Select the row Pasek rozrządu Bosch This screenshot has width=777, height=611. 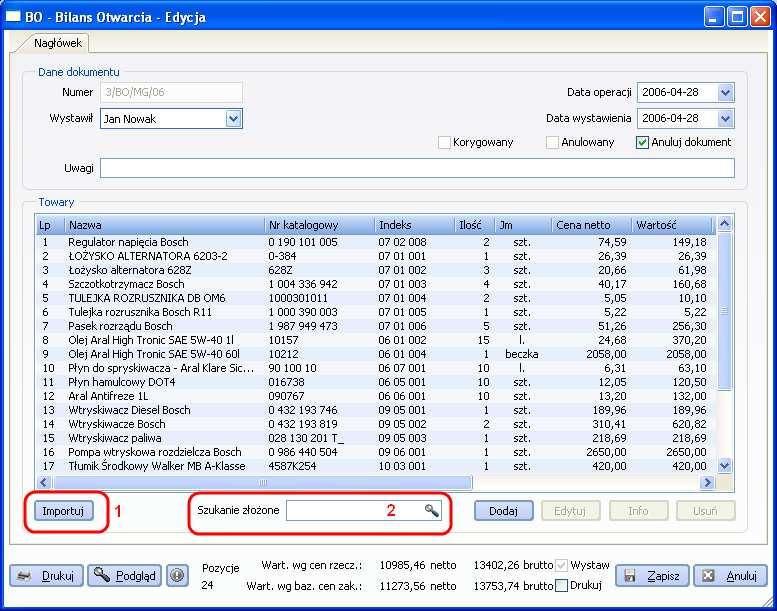coord(376,326)
